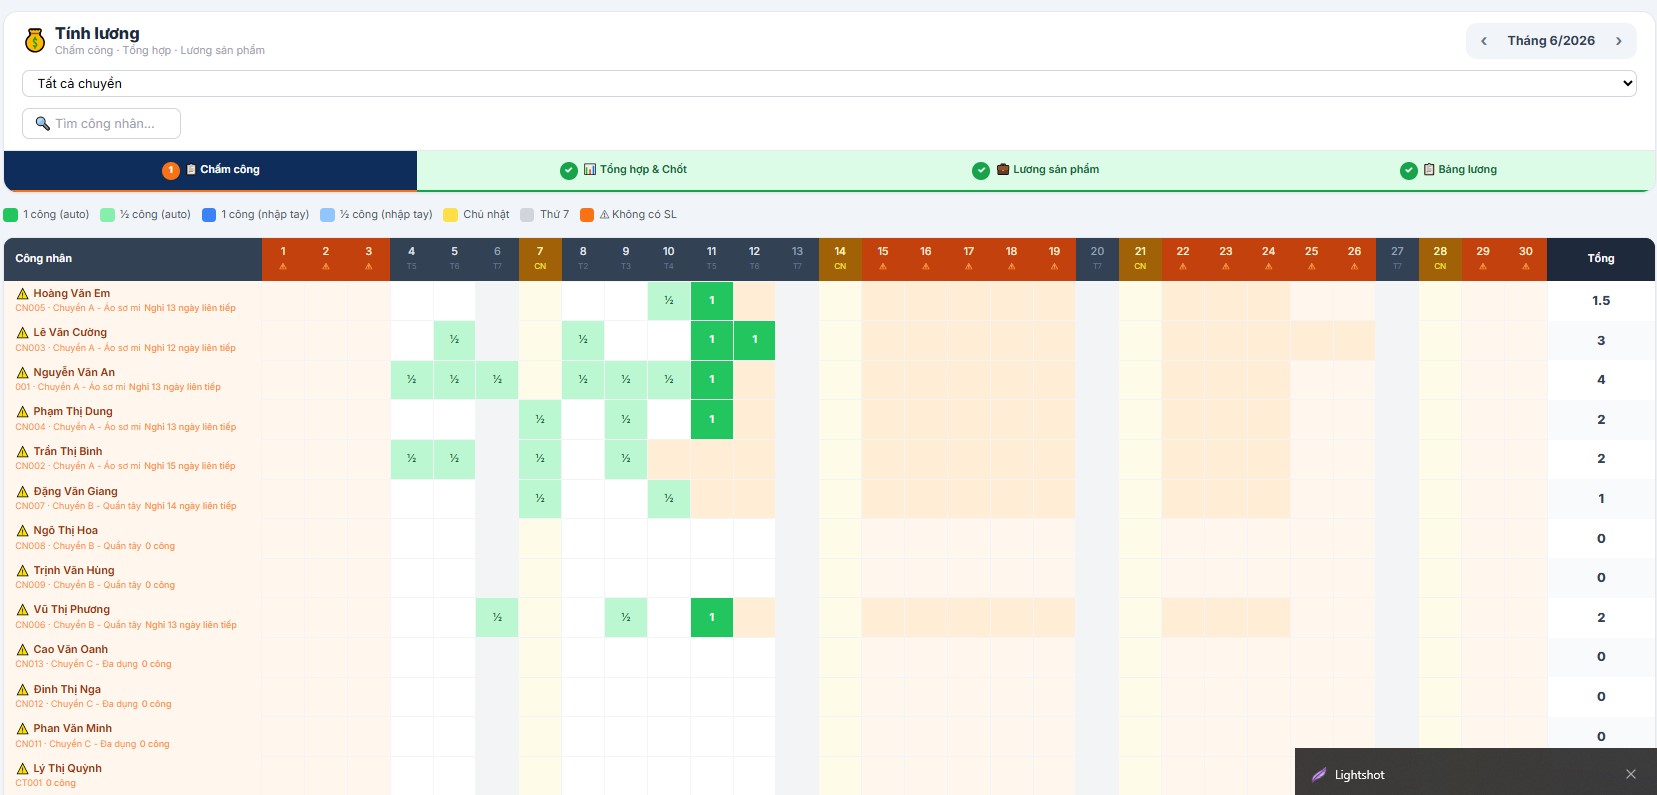Click warning icon next to Trần Thị Bình
The image size is (1657, 795).
pyautogui.click(x=23, y=452)
